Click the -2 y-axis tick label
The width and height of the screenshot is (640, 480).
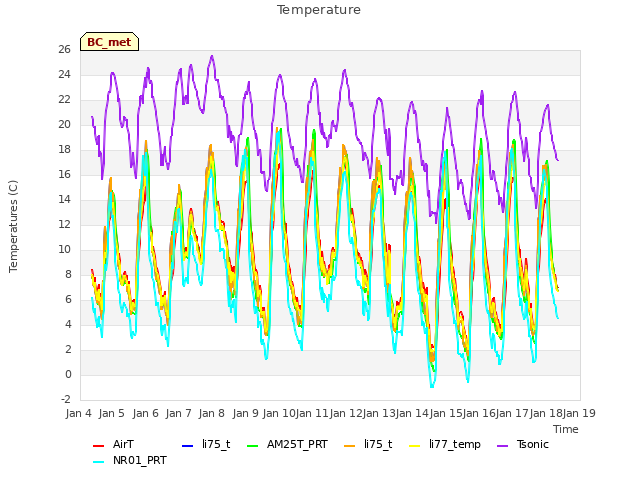pos(66,399)
